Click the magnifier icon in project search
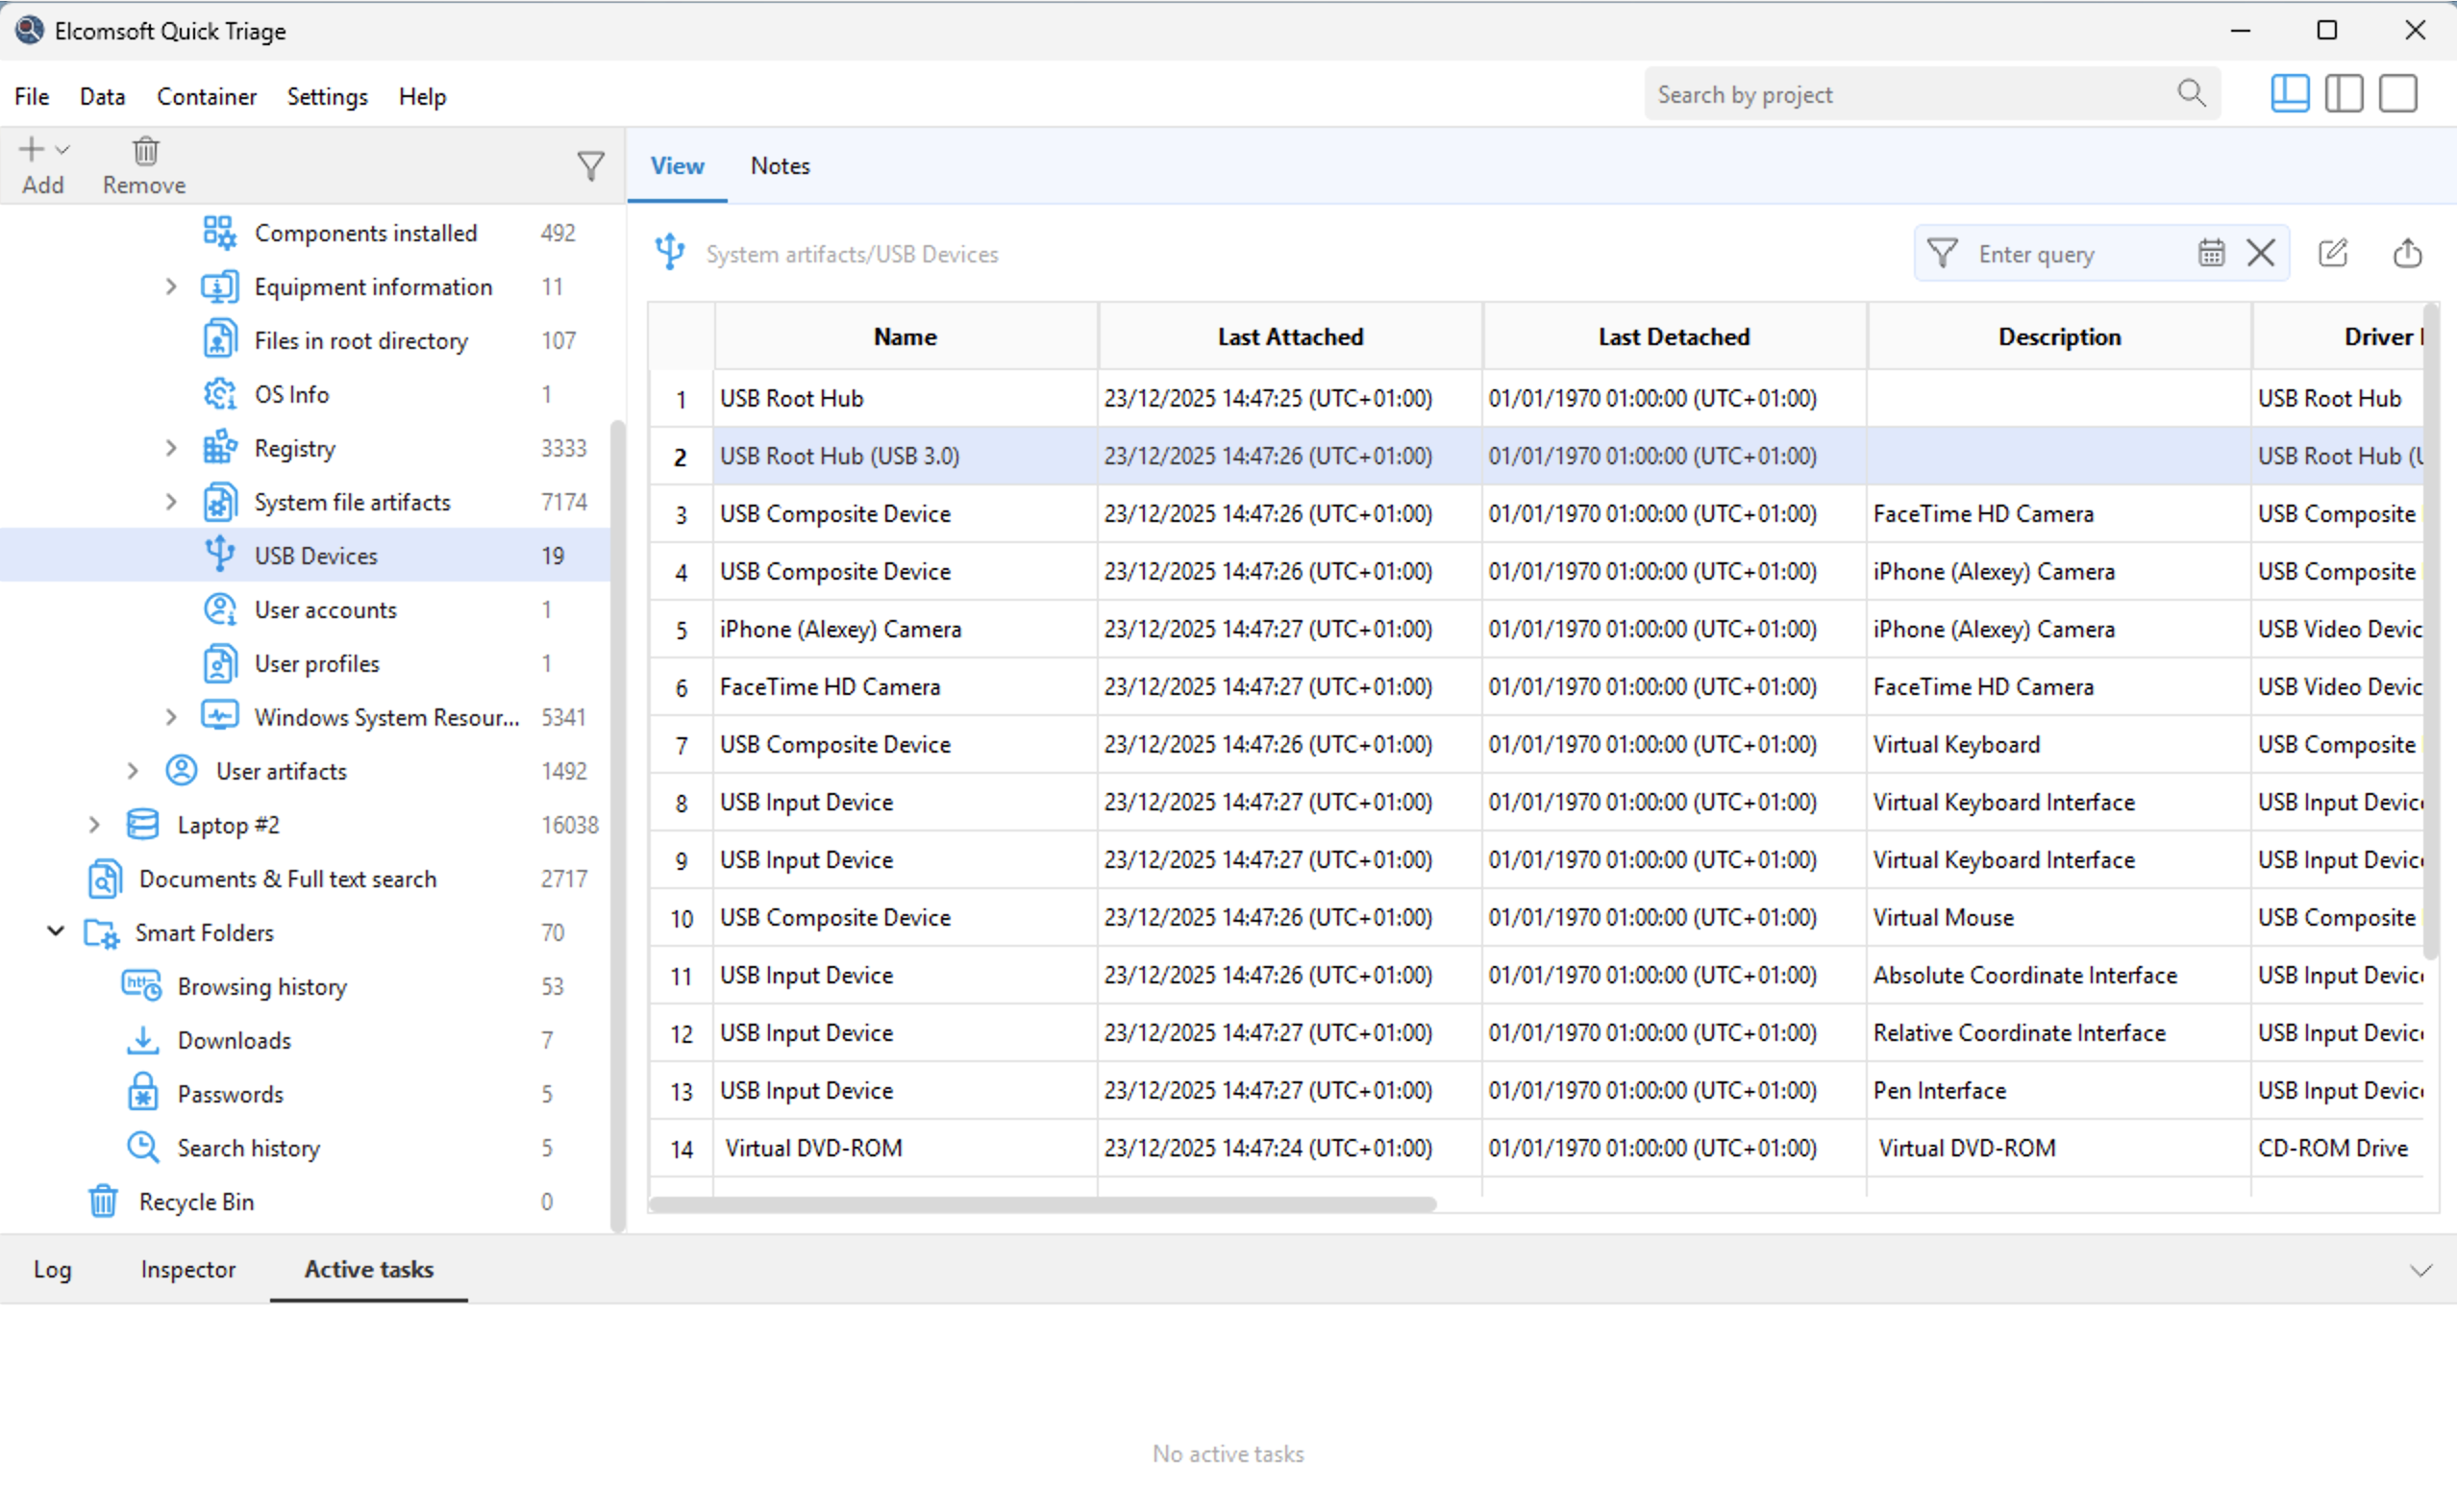 click(x=2191, y=94)
